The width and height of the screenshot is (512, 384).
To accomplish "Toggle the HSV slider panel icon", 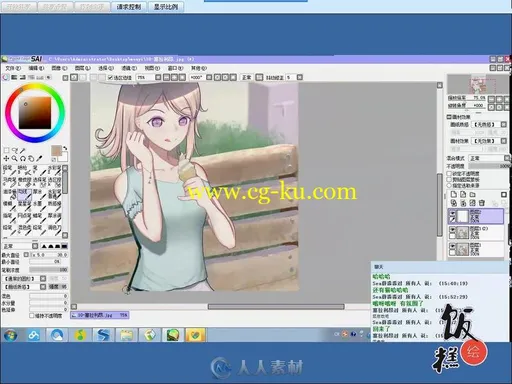I will pos(23,77).
